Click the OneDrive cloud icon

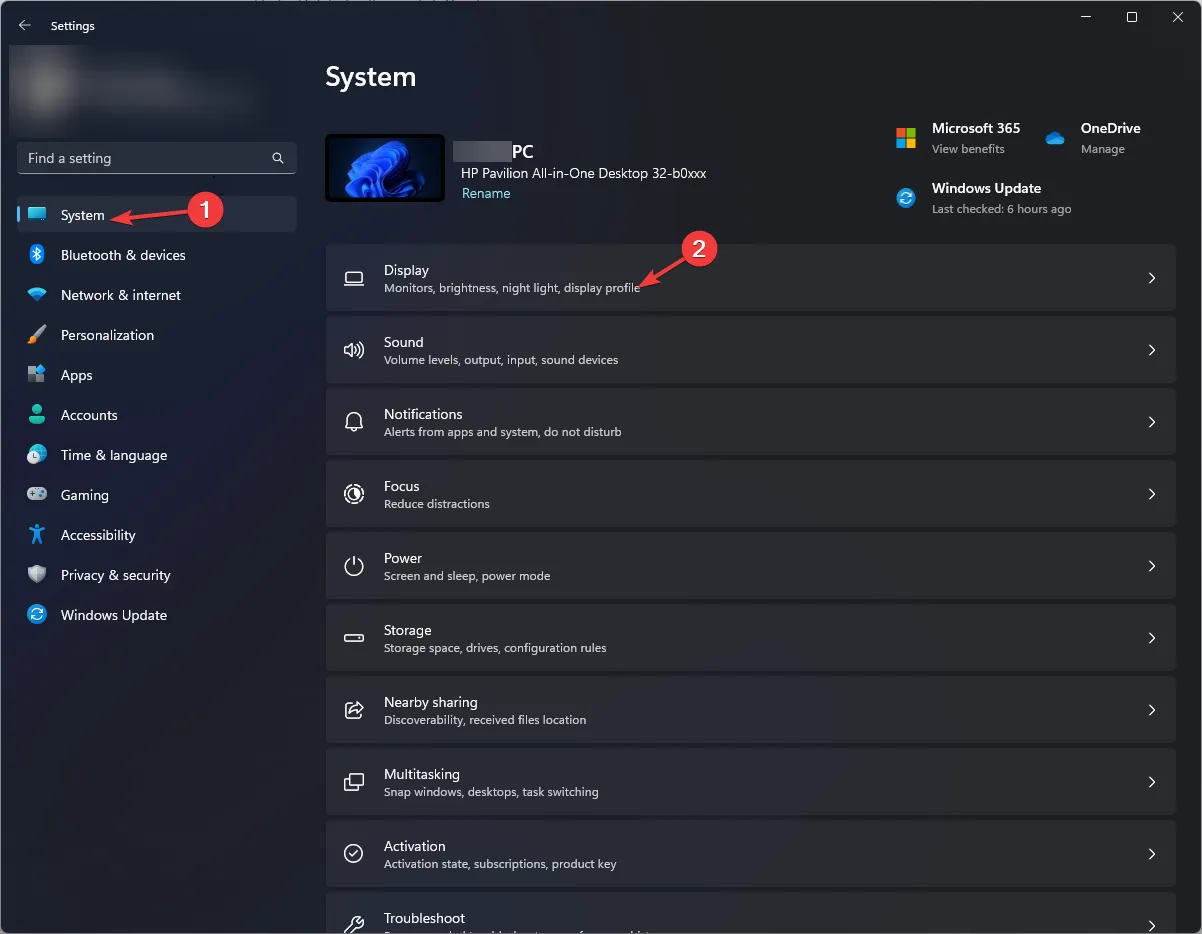[x=1055, y=138]
